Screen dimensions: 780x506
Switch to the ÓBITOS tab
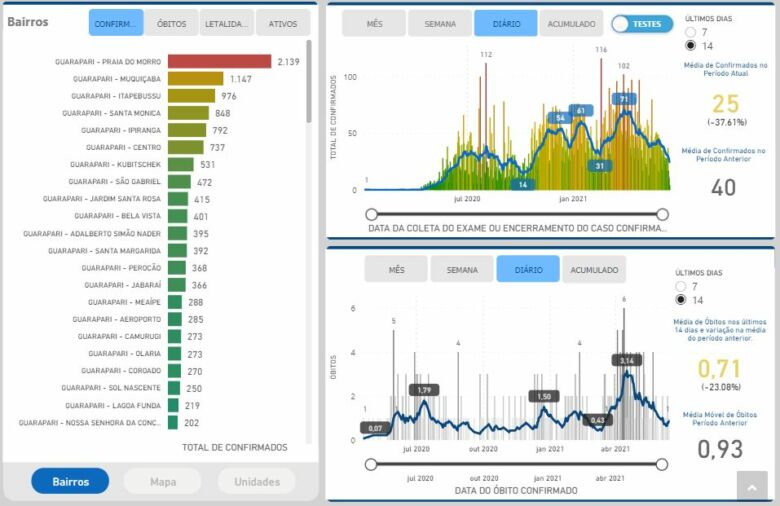coord(172,23)
